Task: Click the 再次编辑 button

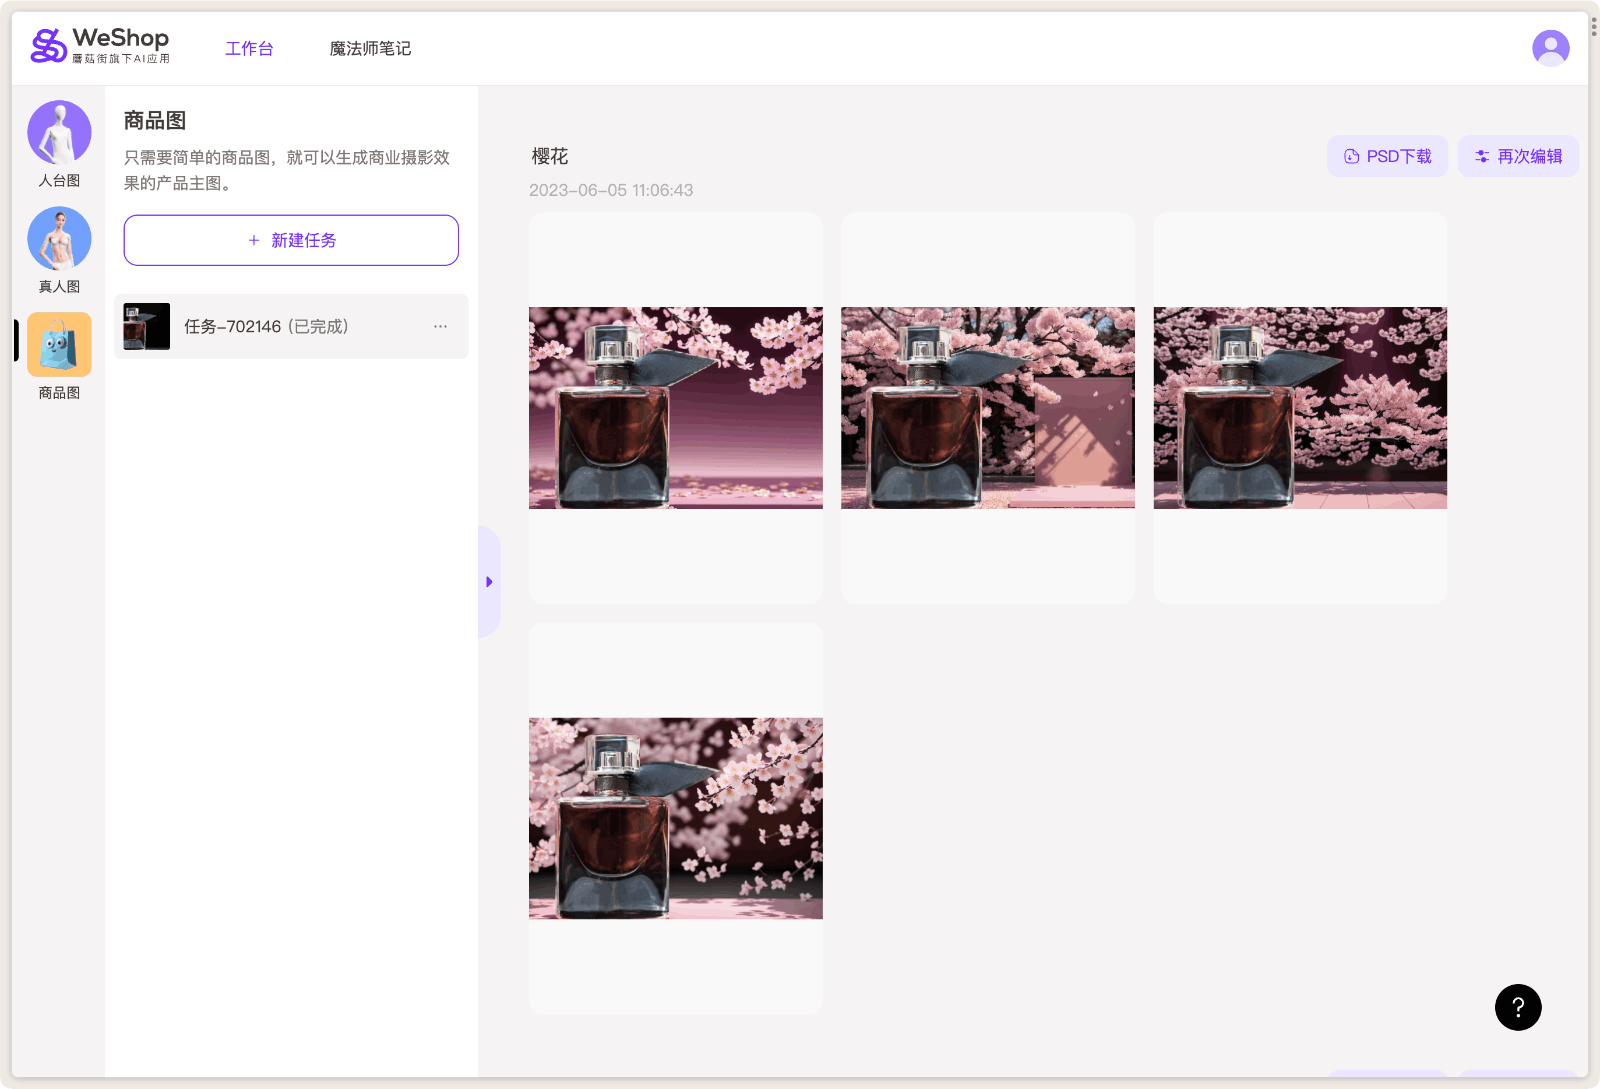Action: click(1518, 155)
